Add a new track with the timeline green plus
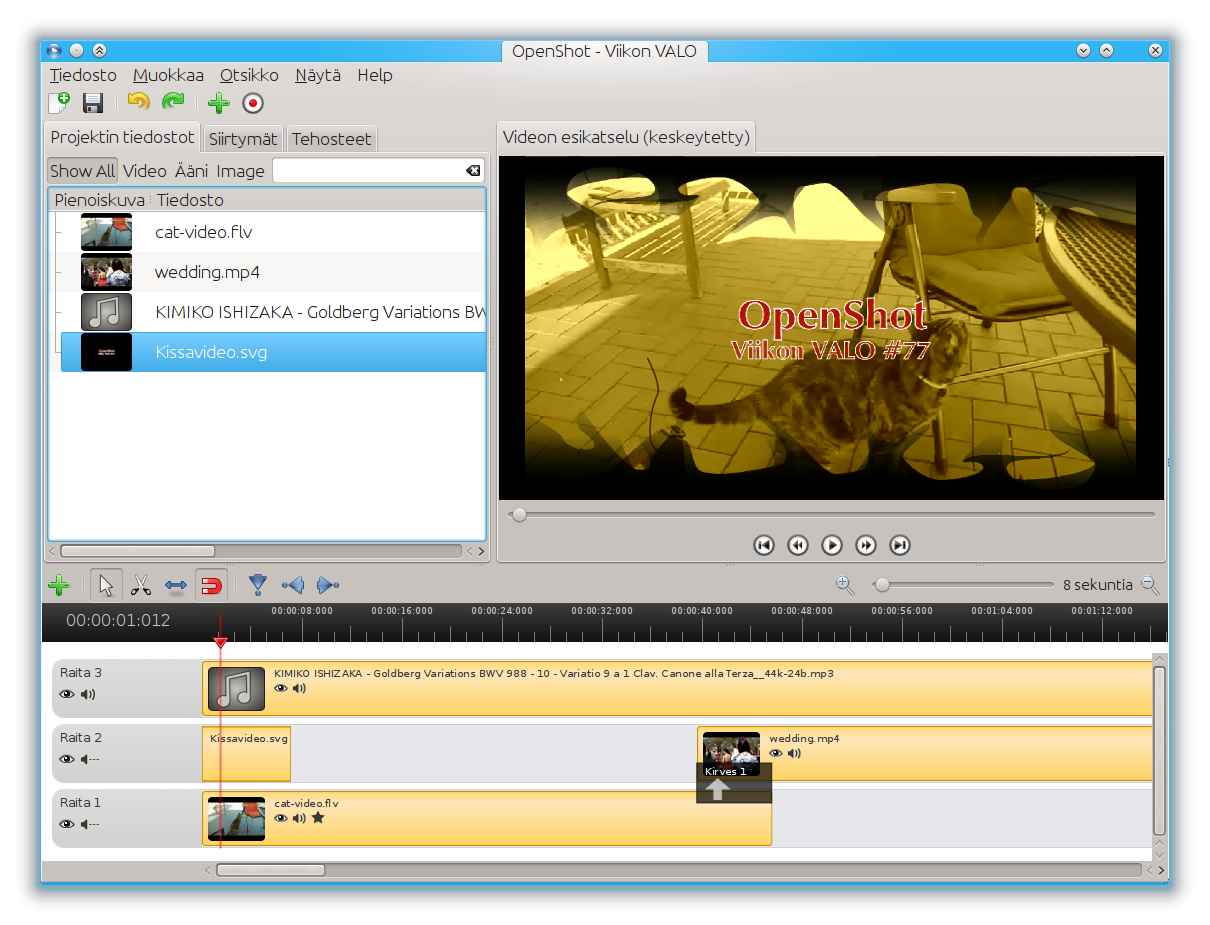The image size is (1210, 925). (58, 585)
